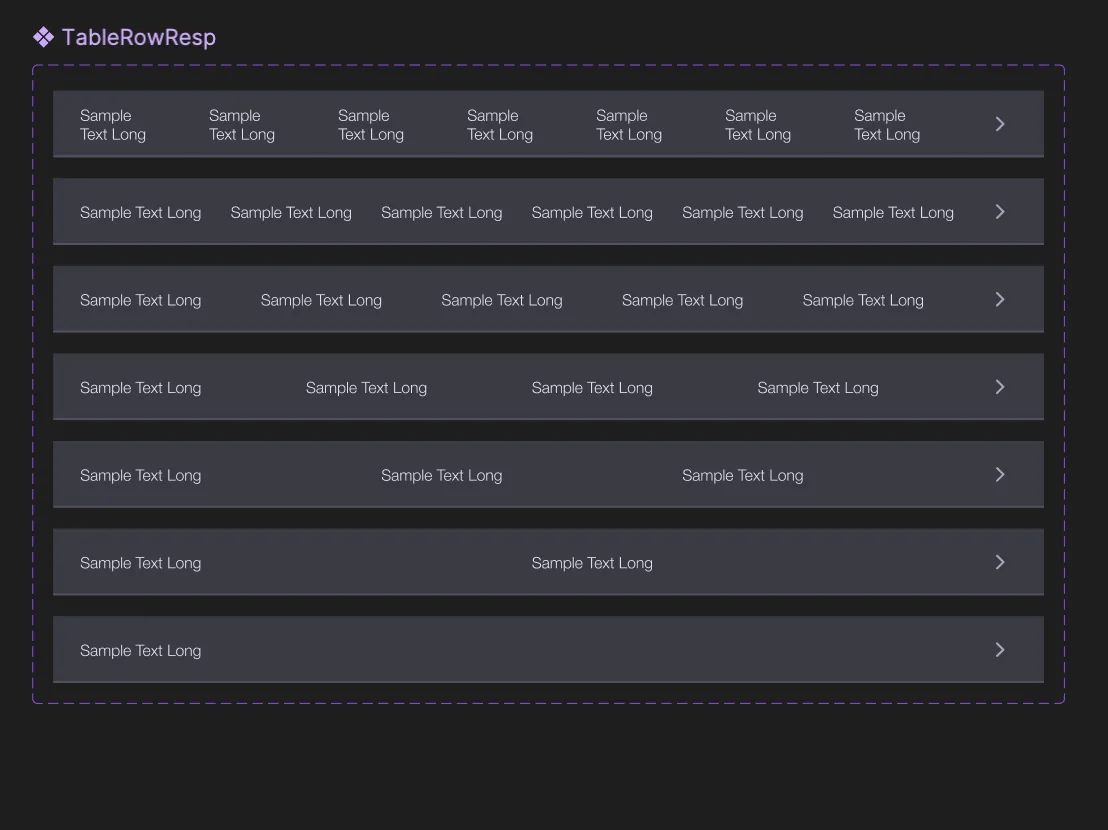Open chevron on the two-column row
The width and height of the screenshot is (1108, 830).
point(1000,562)
